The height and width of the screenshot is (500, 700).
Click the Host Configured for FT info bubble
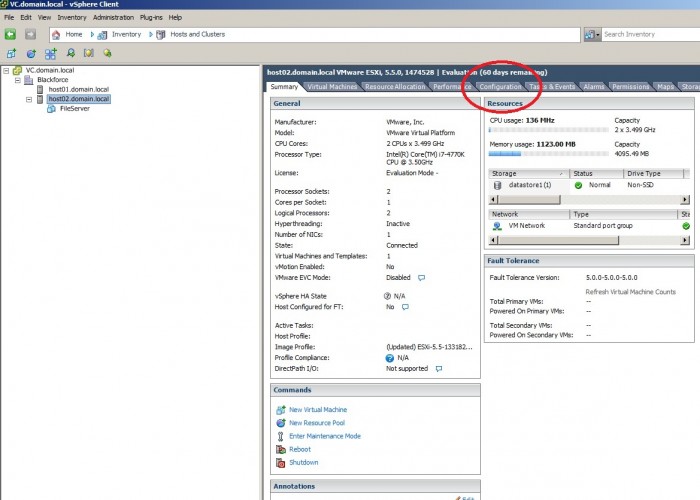(405, 307)
